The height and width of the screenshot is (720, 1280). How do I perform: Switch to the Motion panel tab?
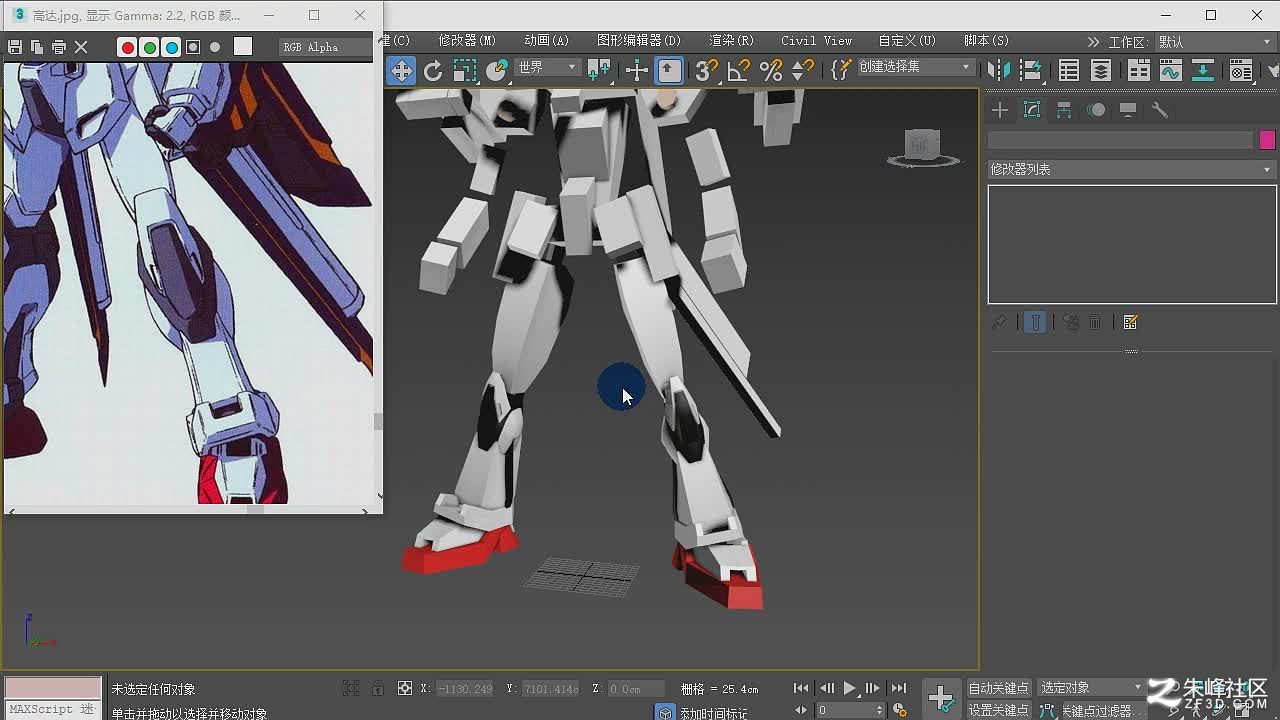(1096, 110)
